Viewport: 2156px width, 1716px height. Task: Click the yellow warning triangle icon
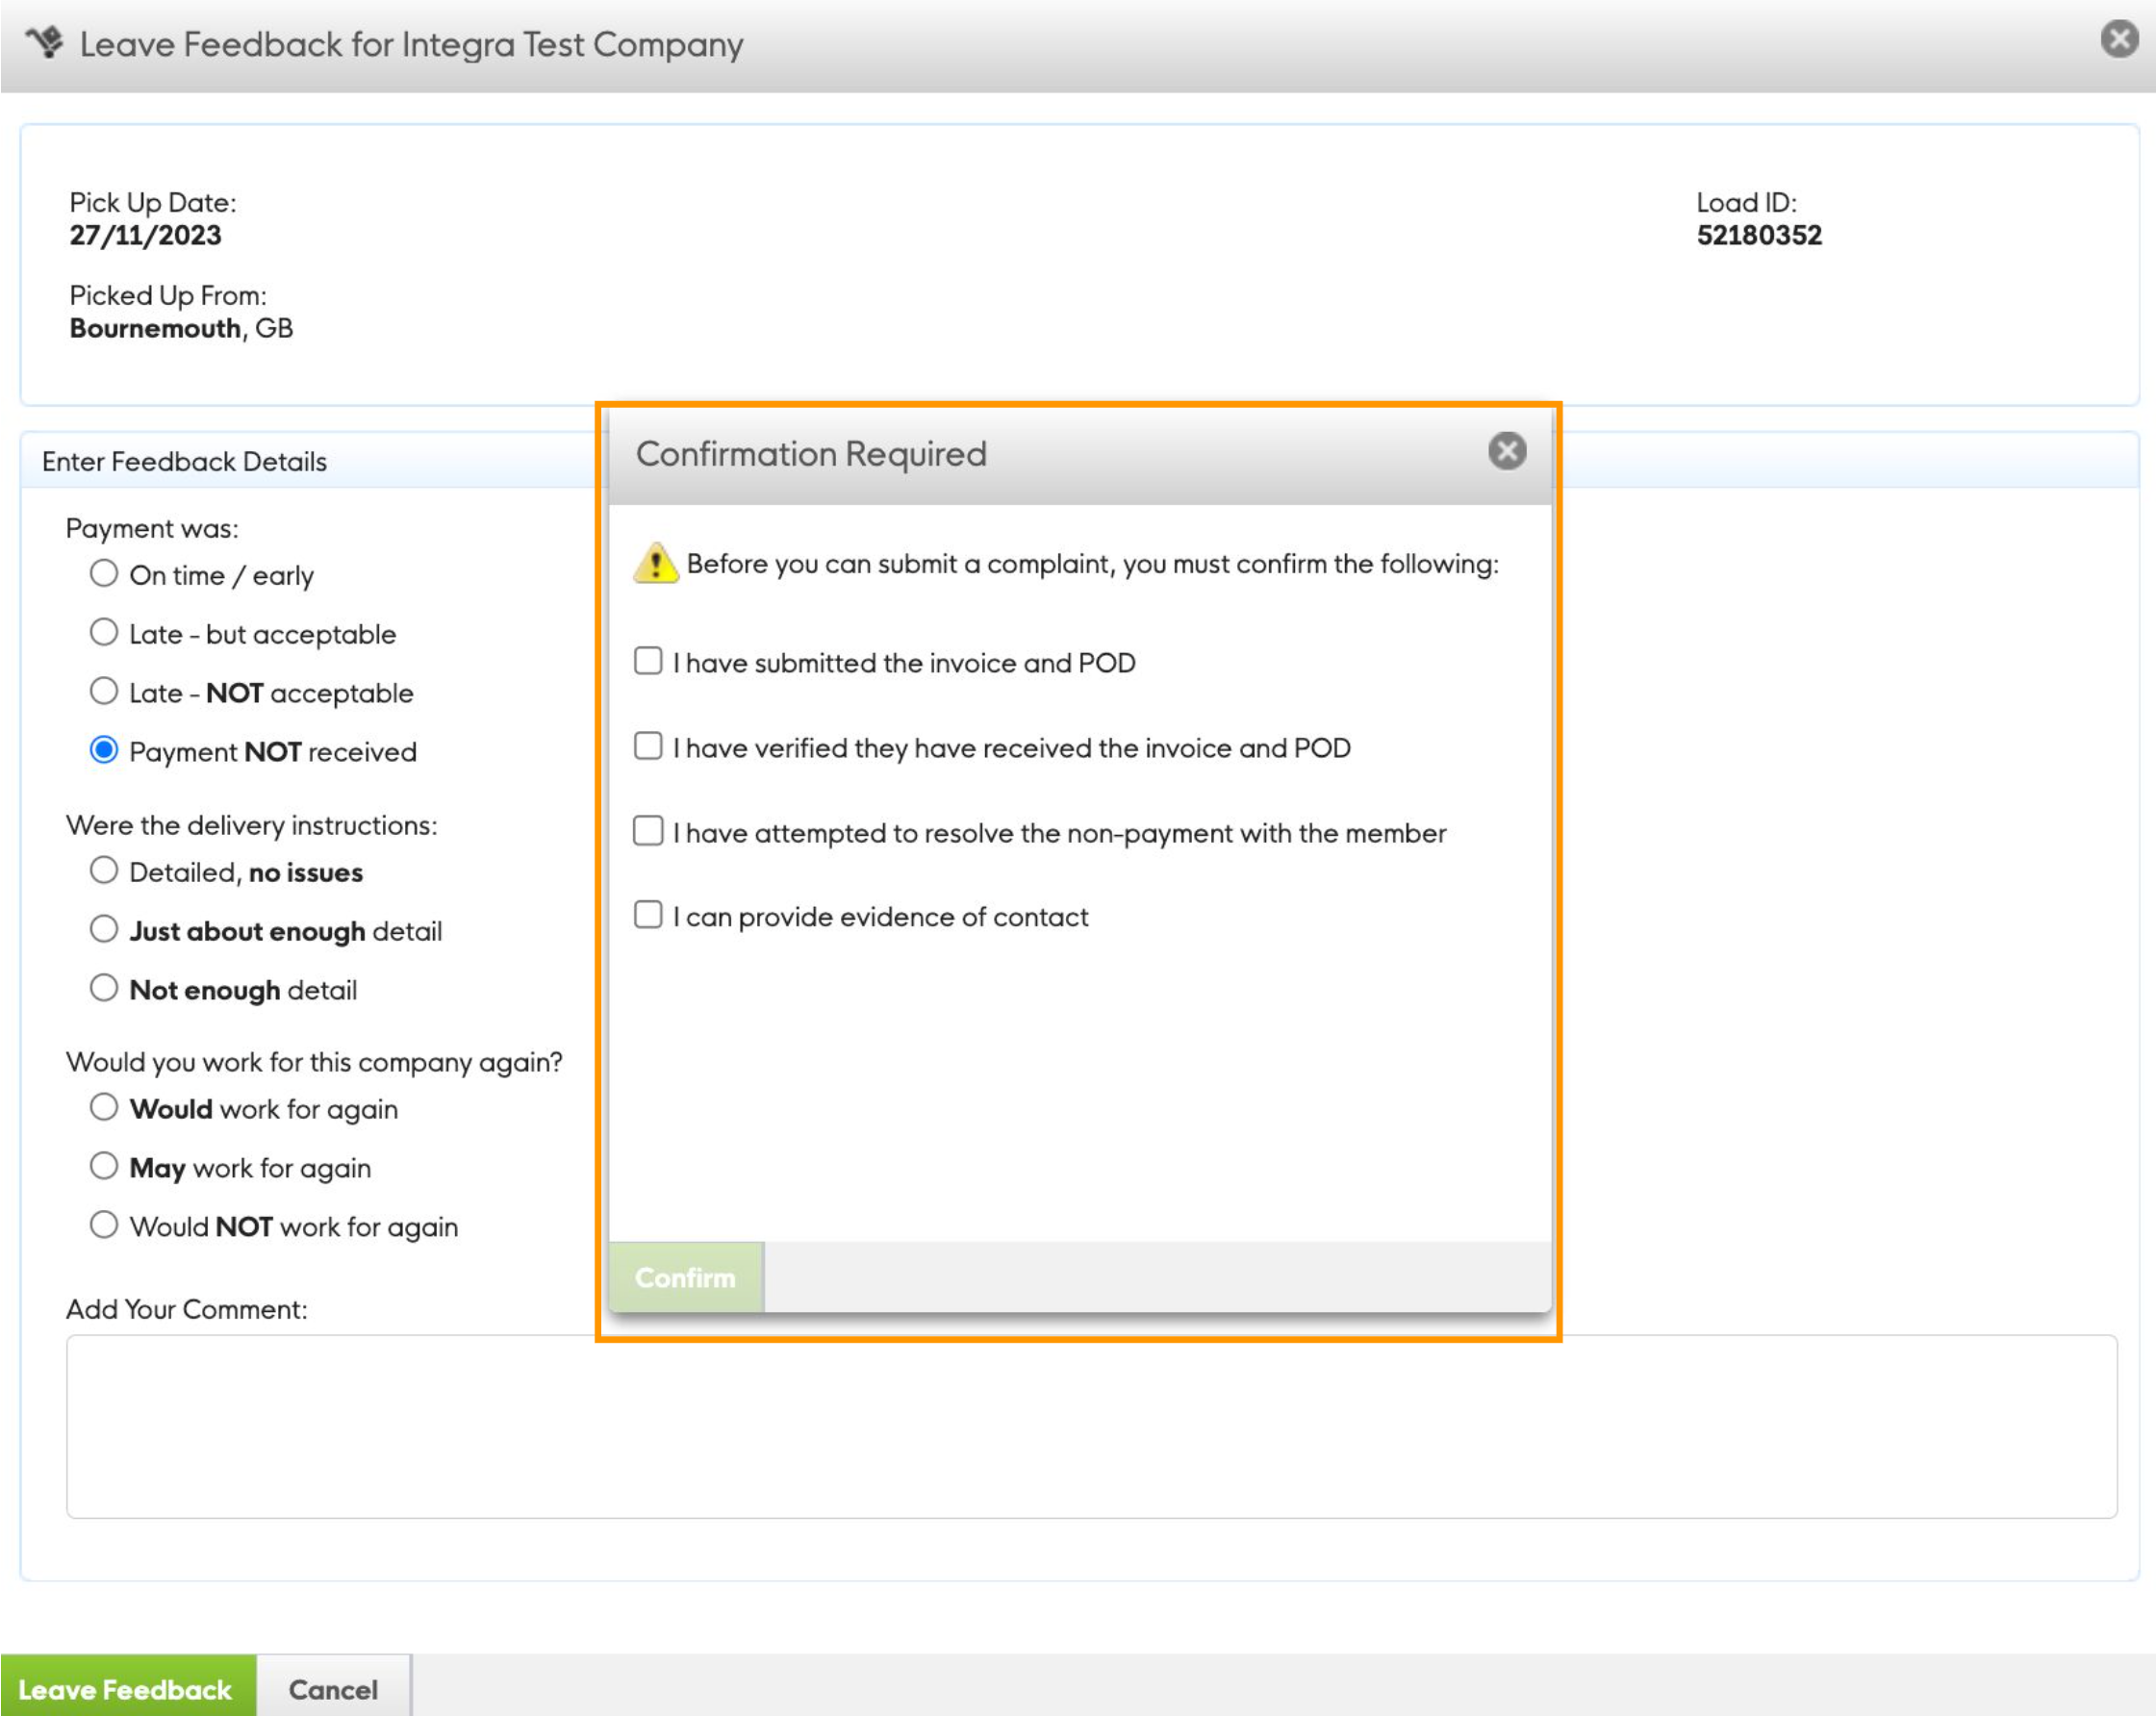coord(656,563)
